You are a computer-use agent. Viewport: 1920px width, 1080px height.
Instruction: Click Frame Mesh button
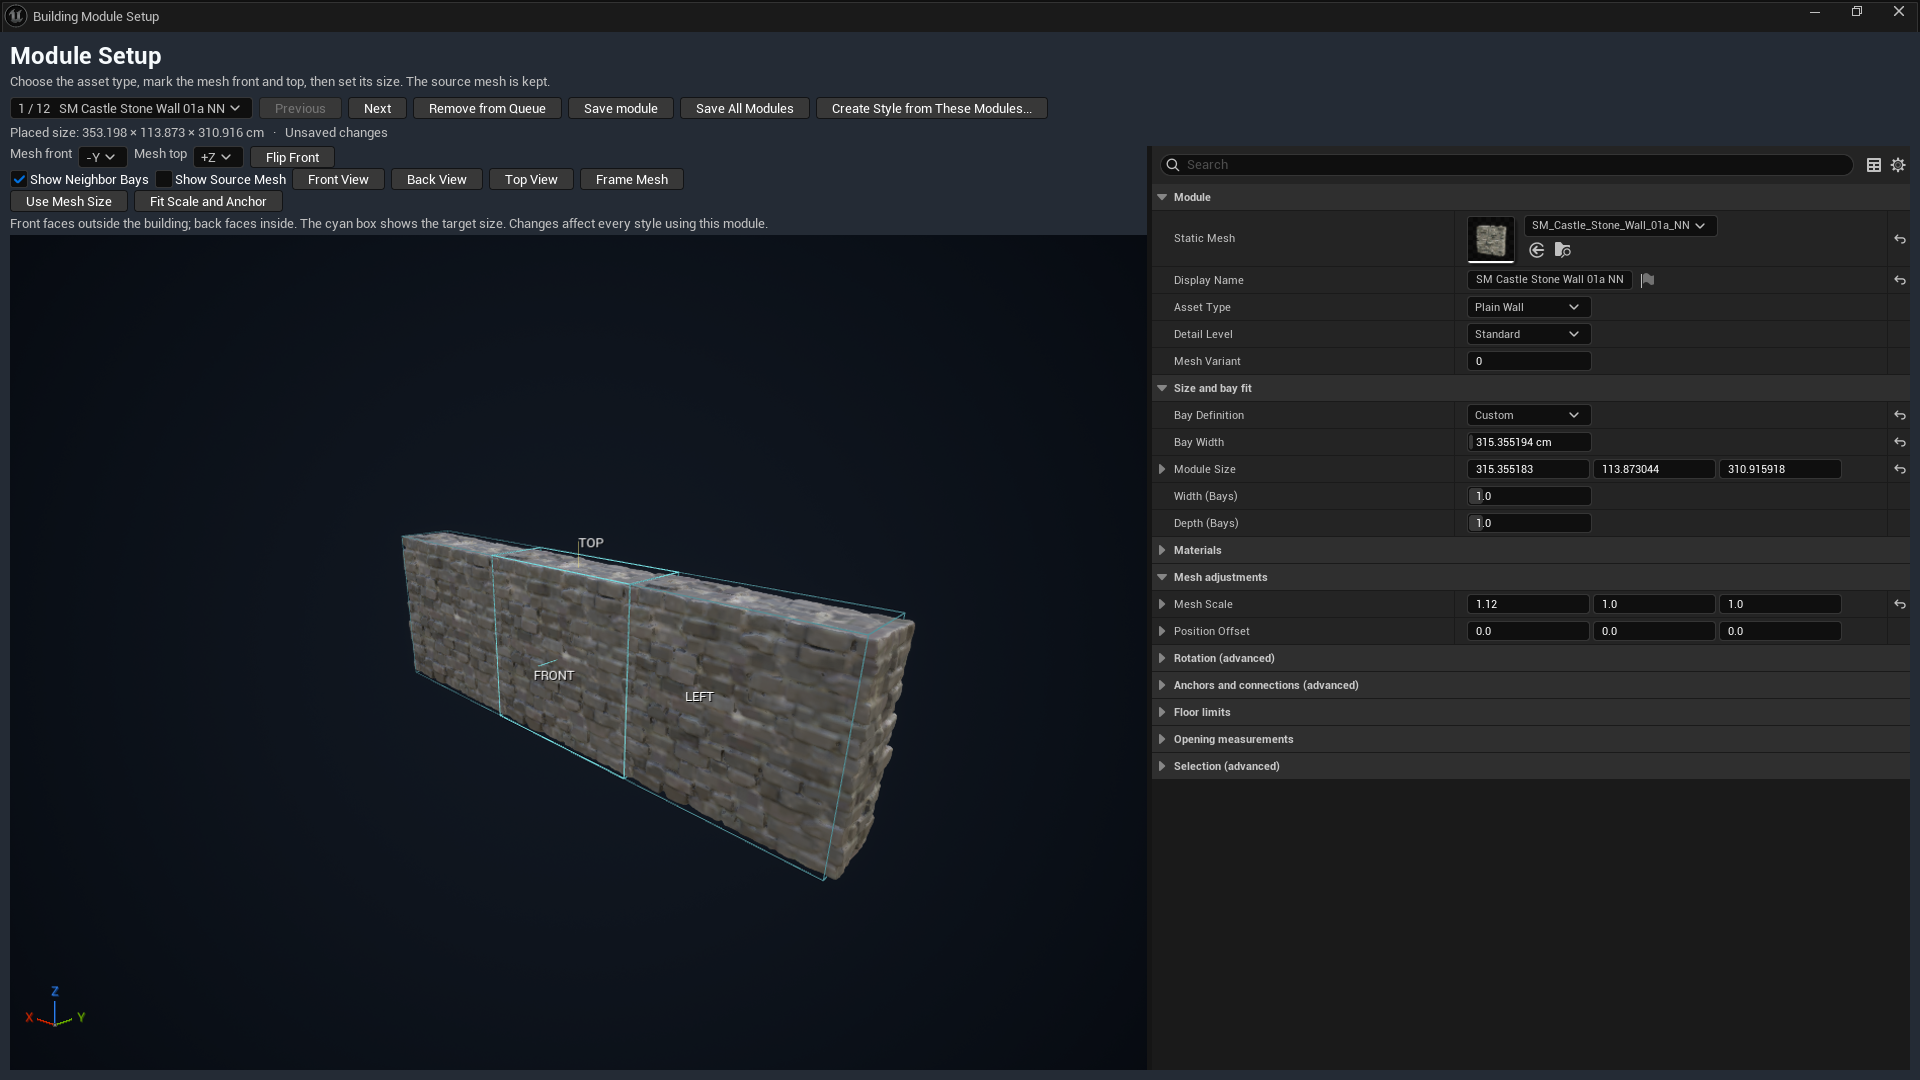(x=632, y=180)
